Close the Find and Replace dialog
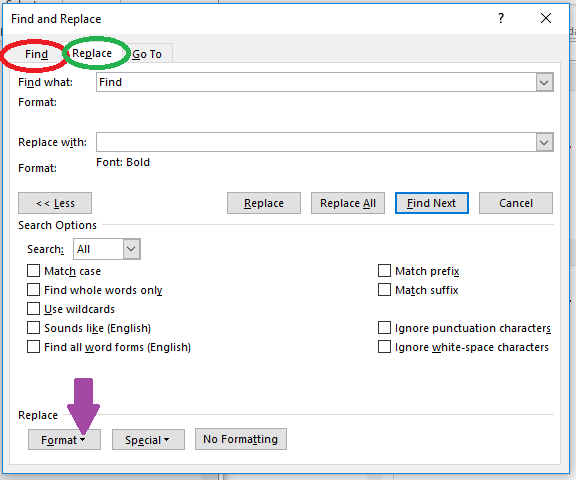 point(546,18)
